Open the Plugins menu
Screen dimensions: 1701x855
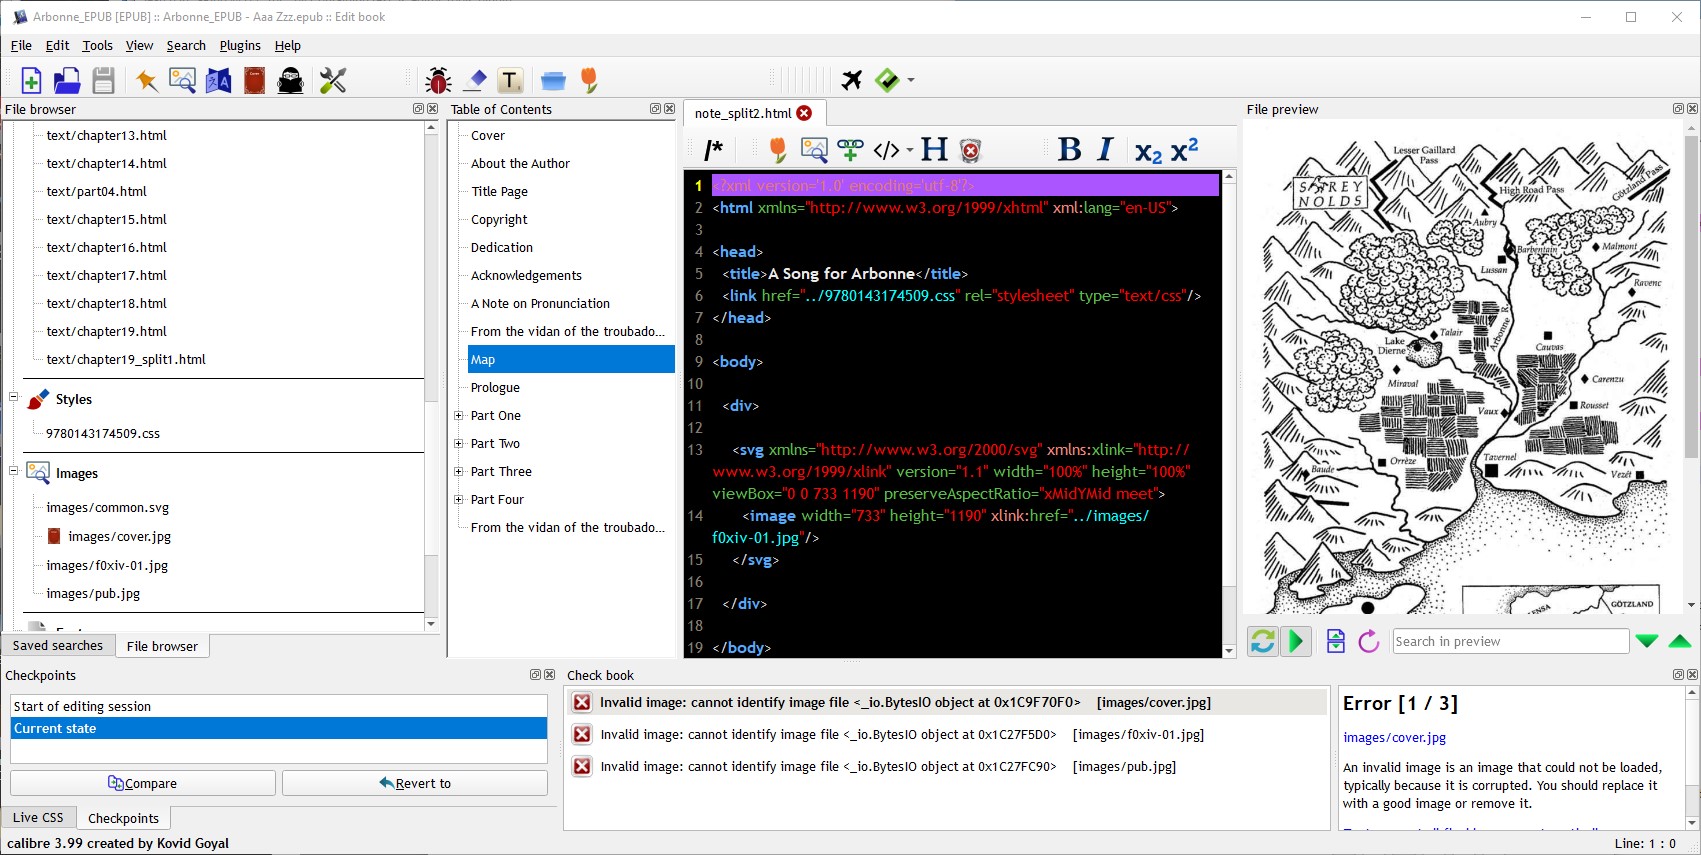[240, 46]
